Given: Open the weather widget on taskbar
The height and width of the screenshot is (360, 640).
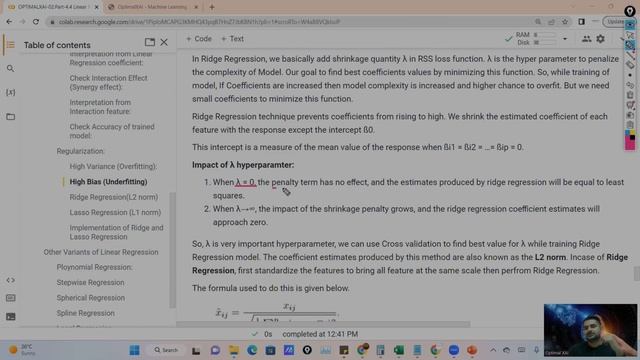Looking at the screenshot, I should click(22, 350).
